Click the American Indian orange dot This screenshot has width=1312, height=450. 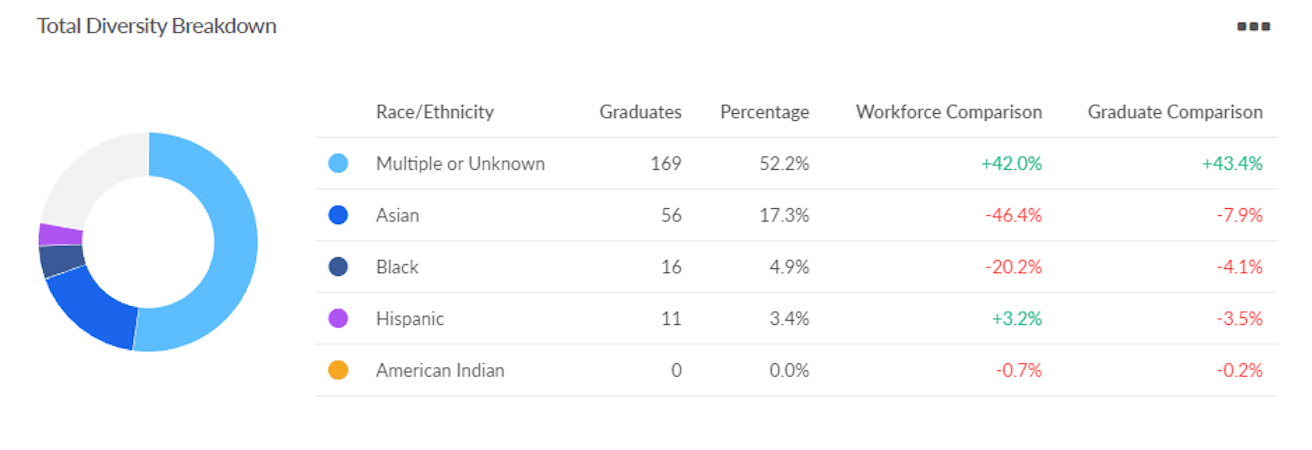click(338, 371)
